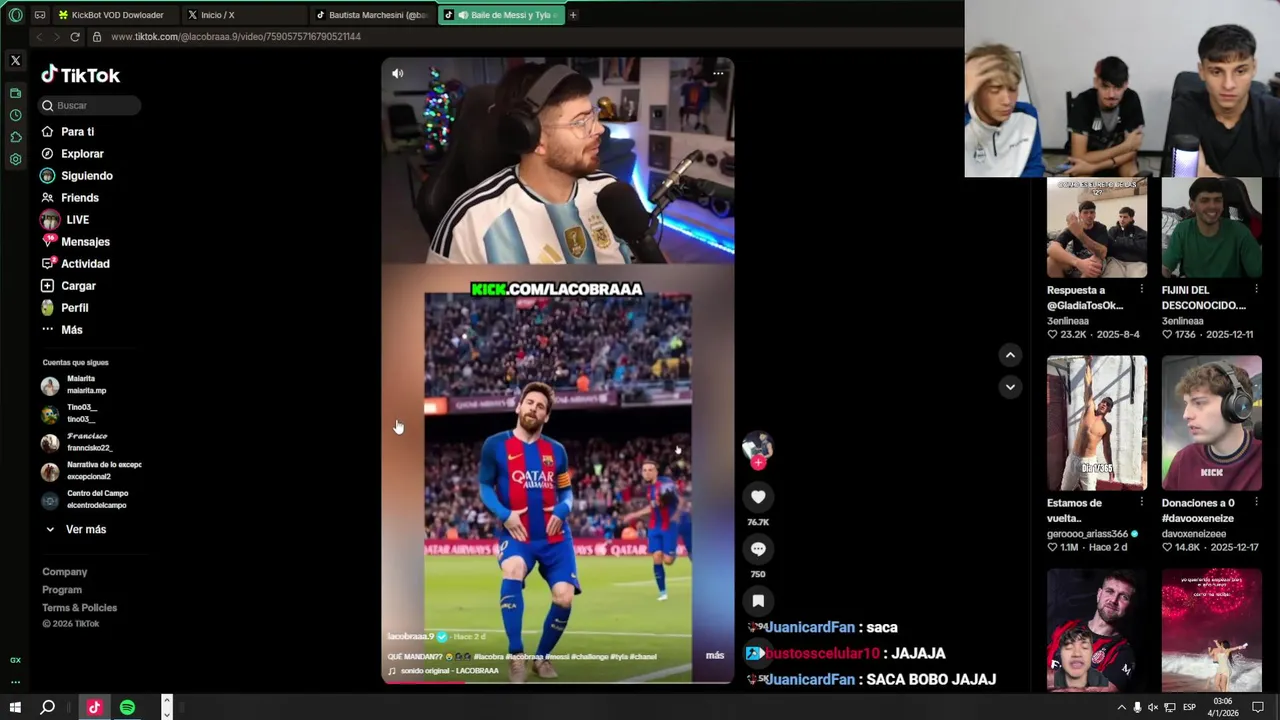Open FIJINI DEL DESCONOCIDO video thumbnail
The height and width of the screenshot is (720, 1280).
tap(1212, 228)
